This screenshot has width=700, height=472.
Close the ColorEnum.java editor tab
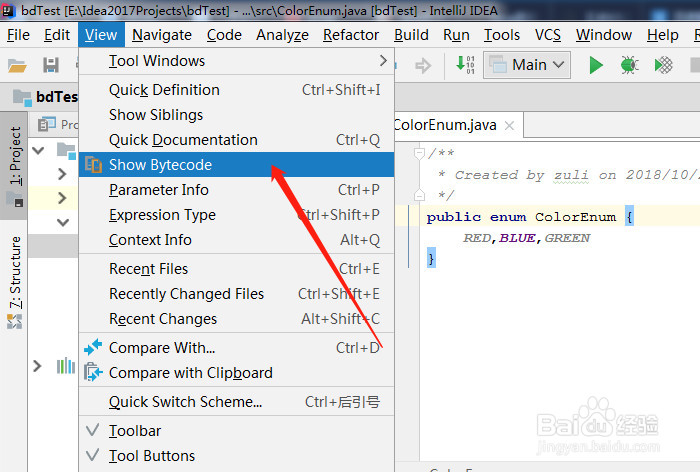click(x=509, y=125)
